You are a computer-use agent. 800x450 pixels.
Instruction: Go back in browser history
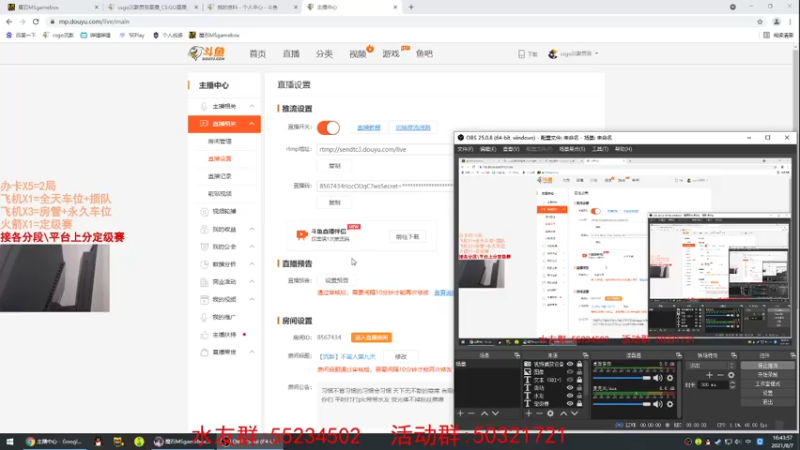click(9, 21)
